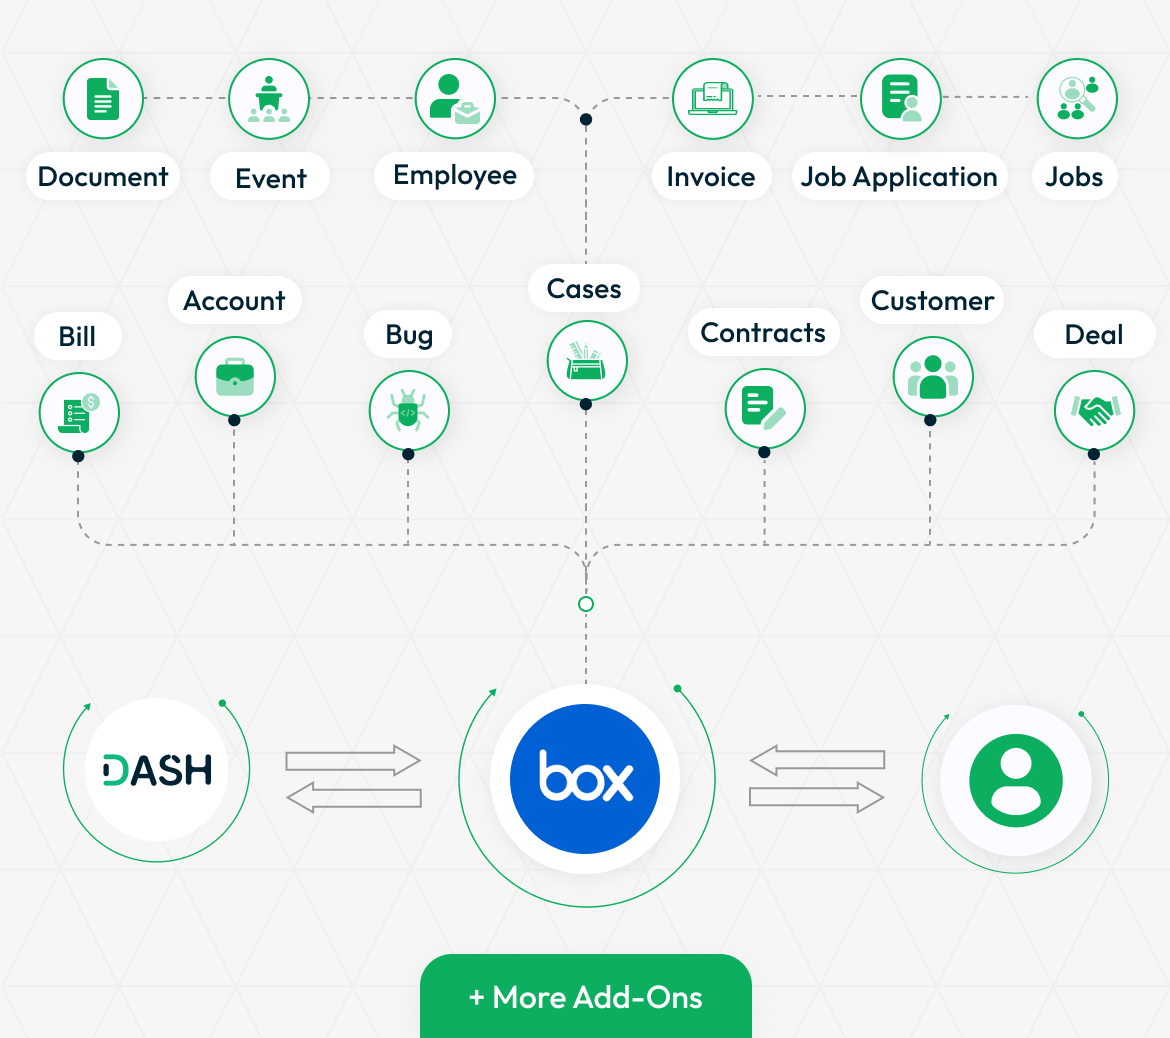Image resolution: width=1170 pixels, height=1038 pixels.
Task: Click the DASH logo circle
Action: click(157, 769)
